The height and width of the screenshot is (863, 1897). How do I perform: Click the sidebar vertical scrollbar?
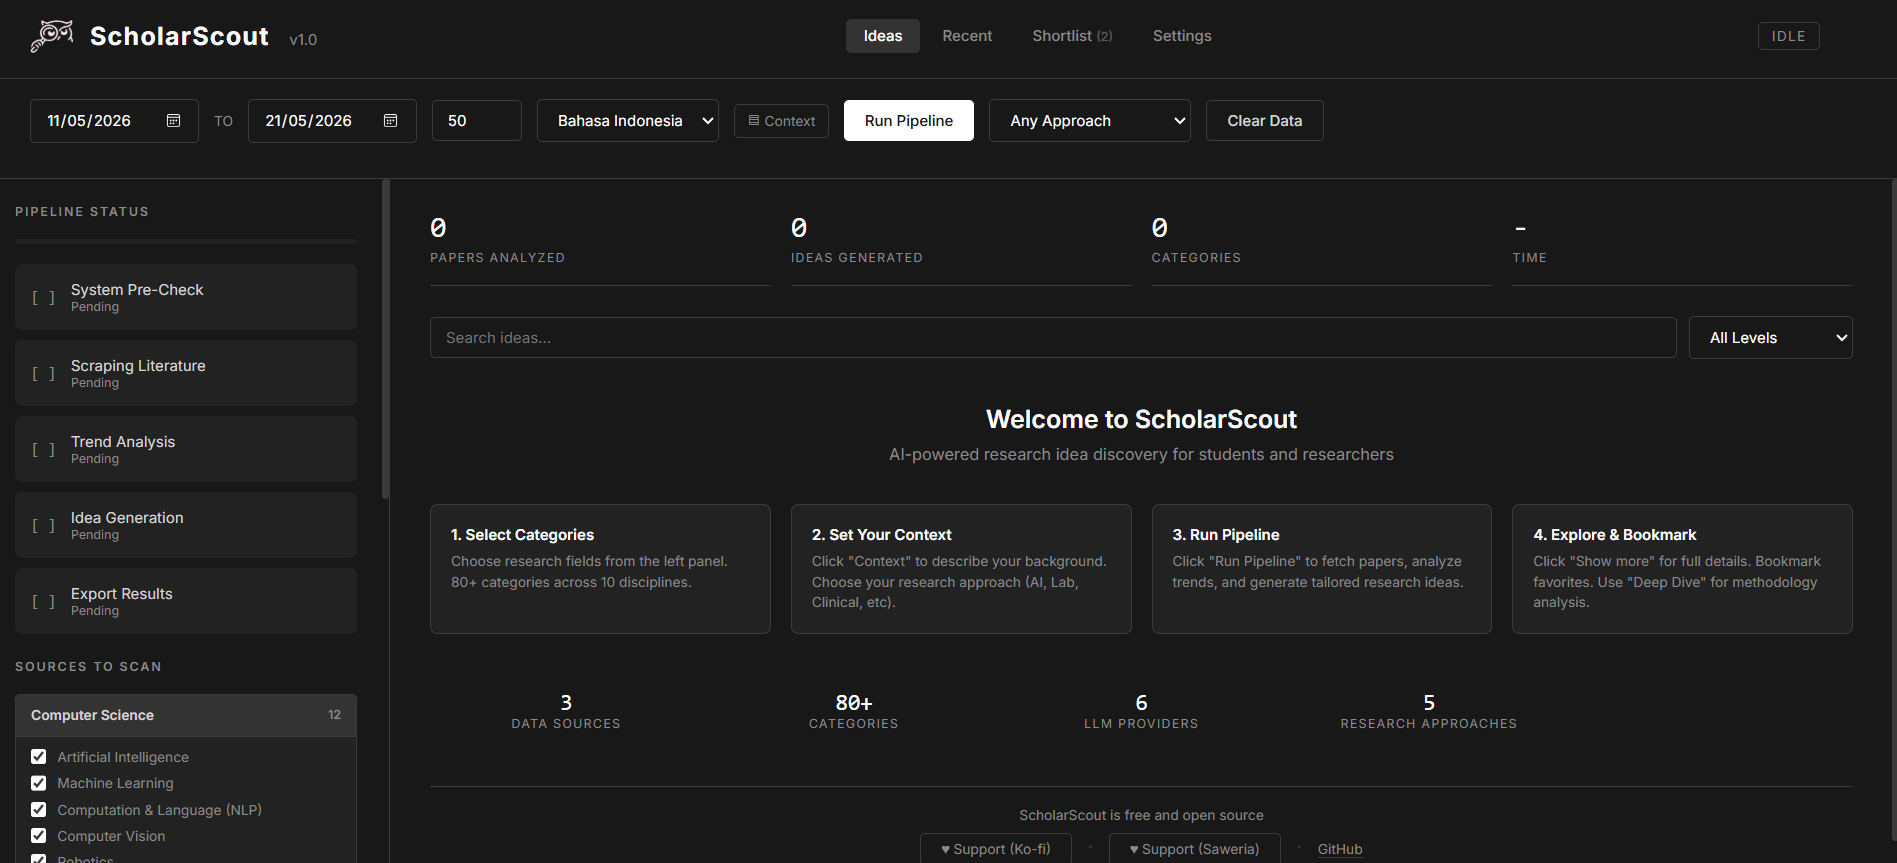tap(385, 339)
